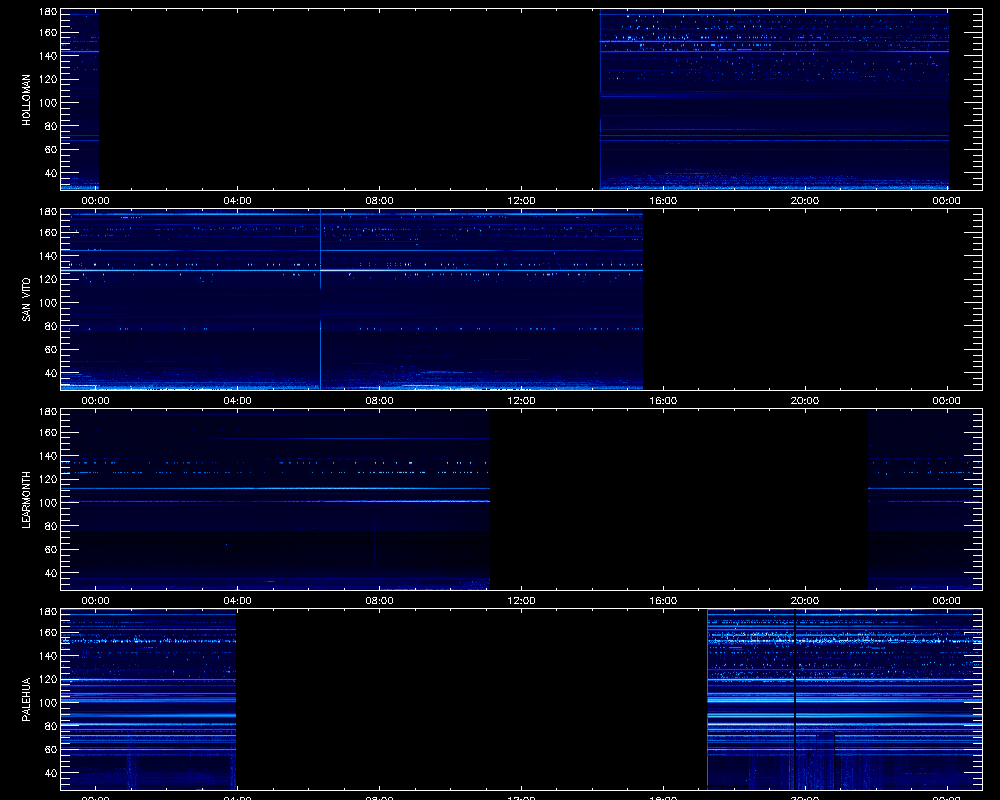
Task: Click 20:00 tick label under Holloman panel
Action: tap(805, 200)
